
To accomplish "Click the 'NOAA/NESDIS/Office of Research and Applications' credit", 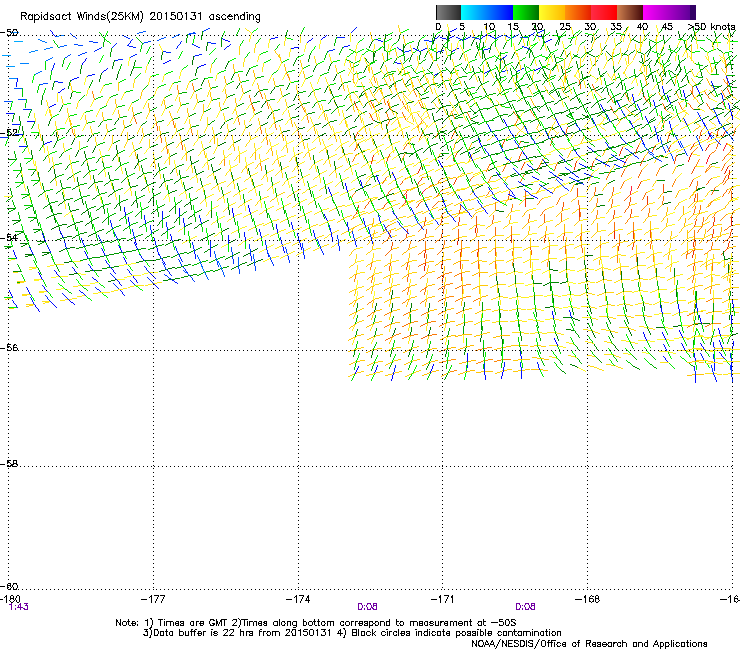I will [589, 643].
